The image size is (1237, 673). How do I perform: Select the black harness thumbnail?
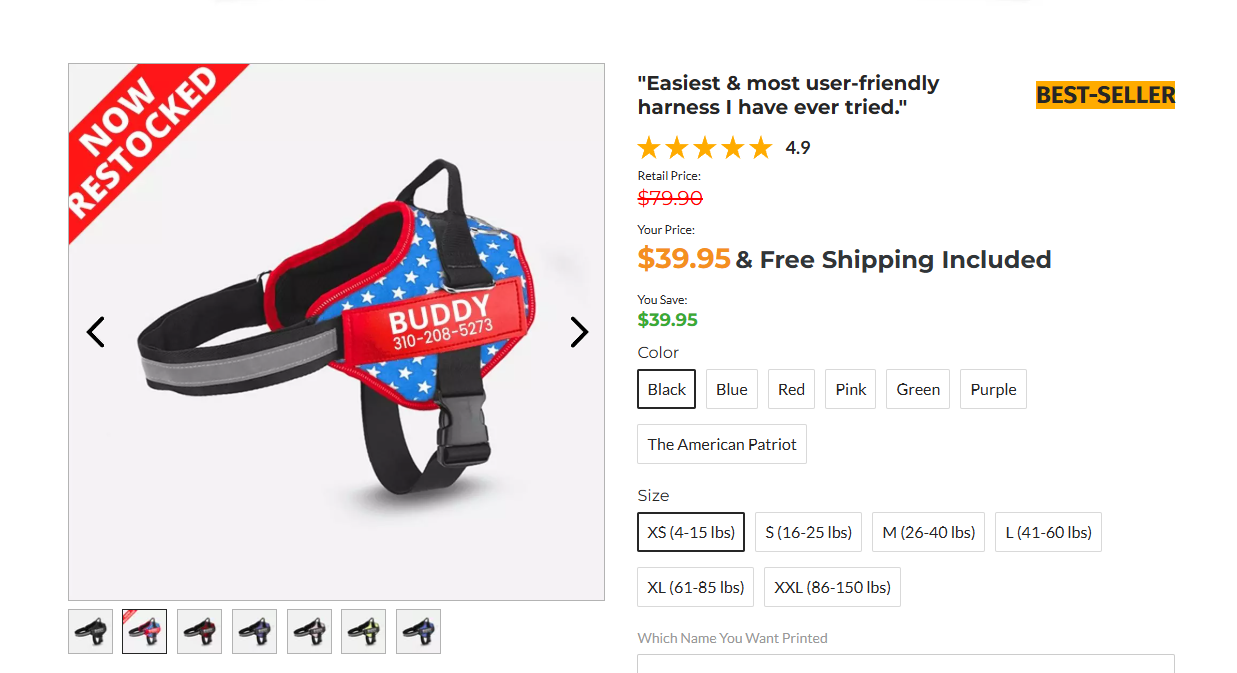(x=90, y=632)
